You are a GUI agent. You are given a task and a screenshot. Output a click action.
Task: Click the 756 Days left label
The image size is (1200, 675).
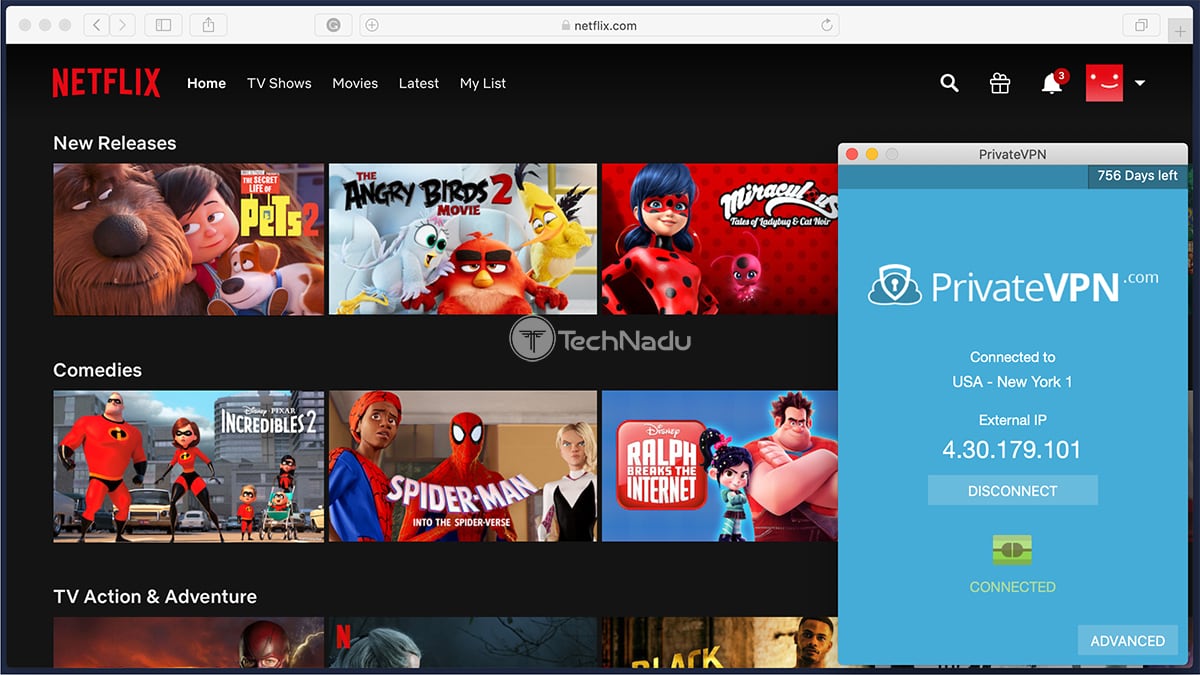click(x=1137, y=176)
